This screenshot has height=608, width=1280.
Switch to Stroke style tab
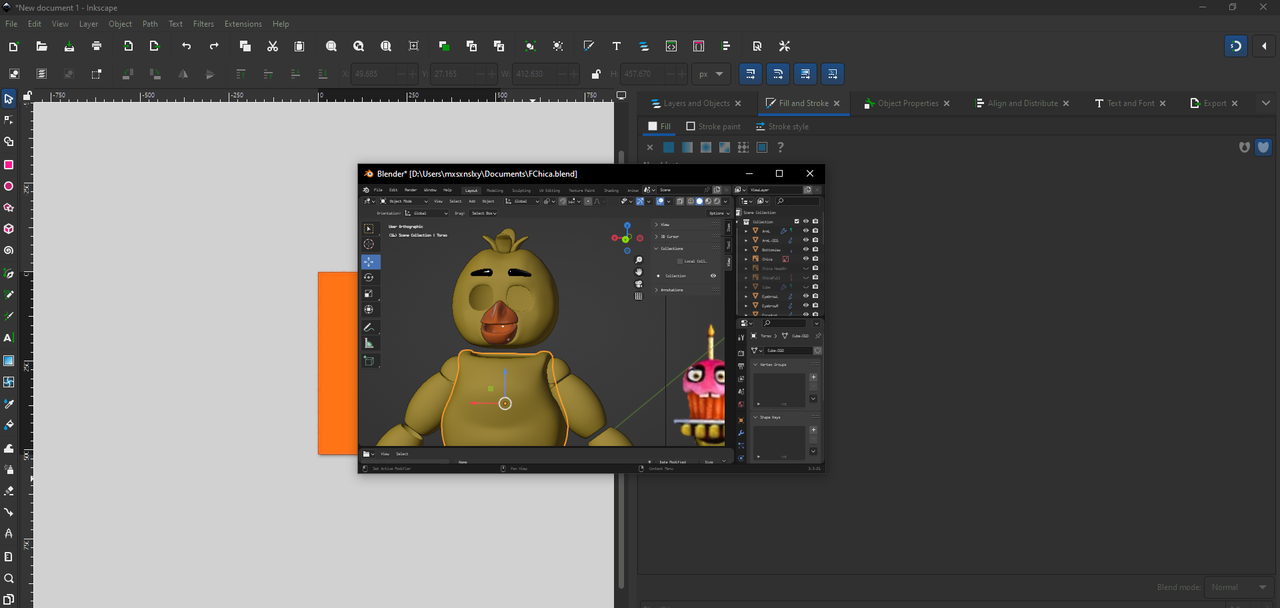(x=782, y=127)
